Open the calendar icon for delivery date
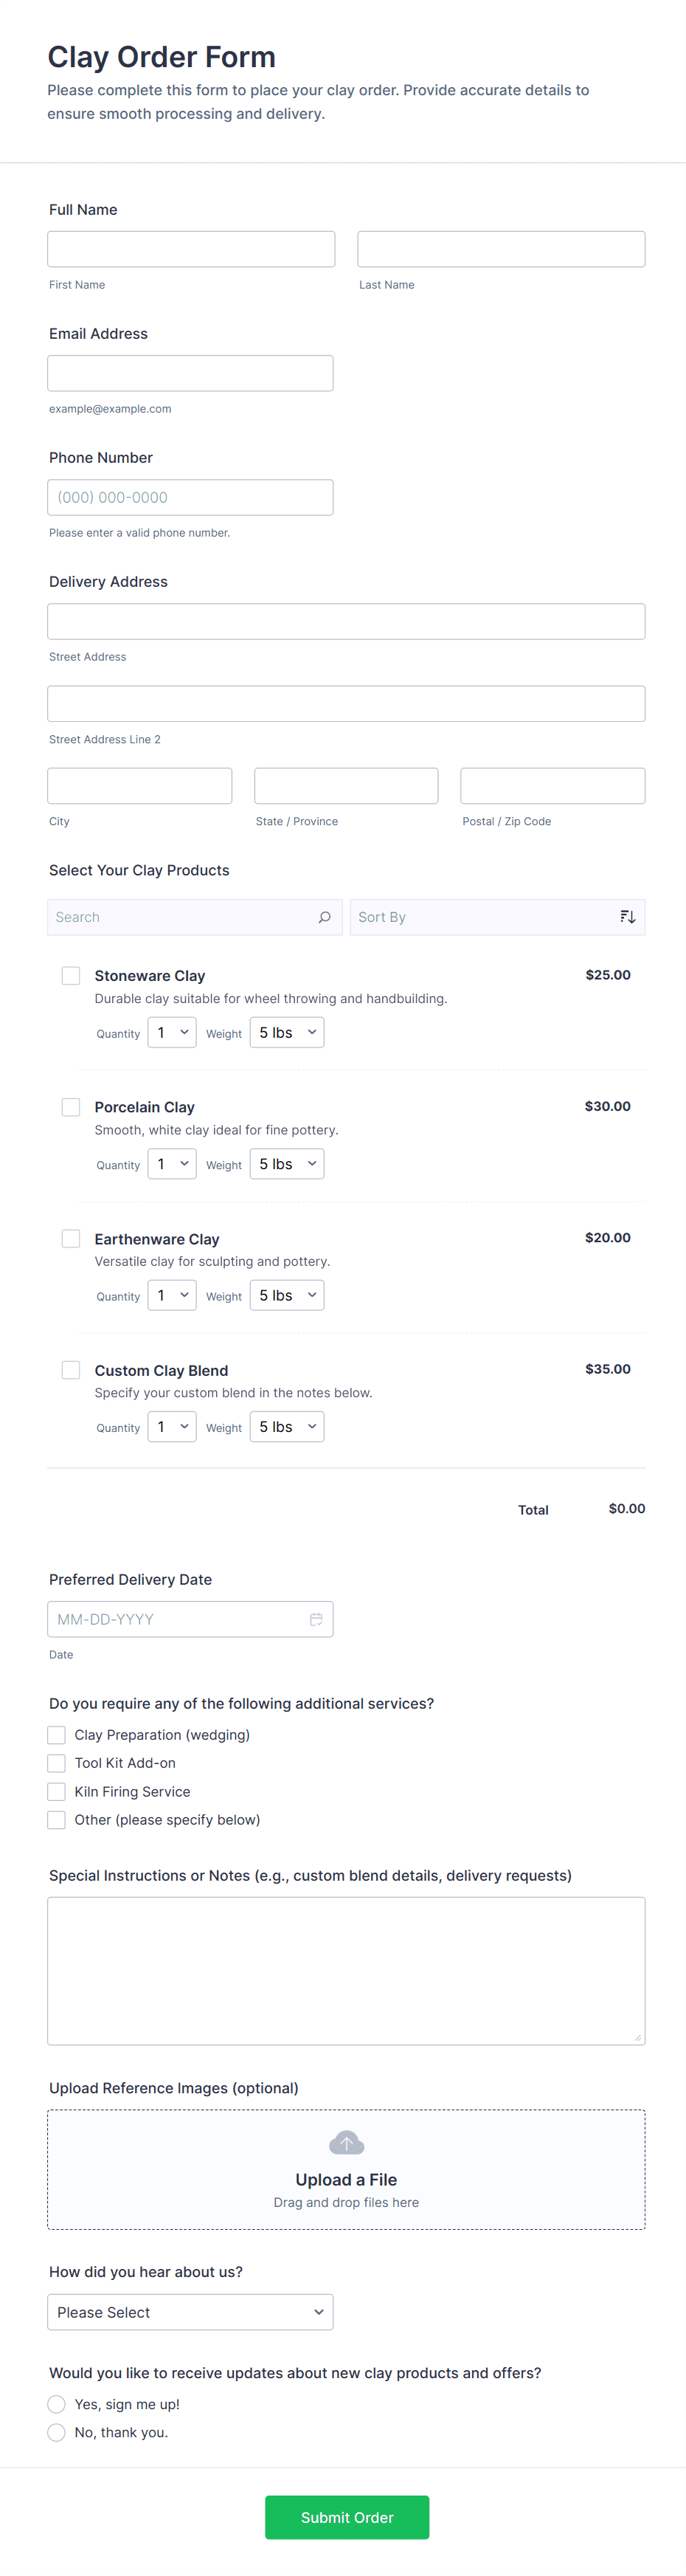 (x=316, y=1619)
